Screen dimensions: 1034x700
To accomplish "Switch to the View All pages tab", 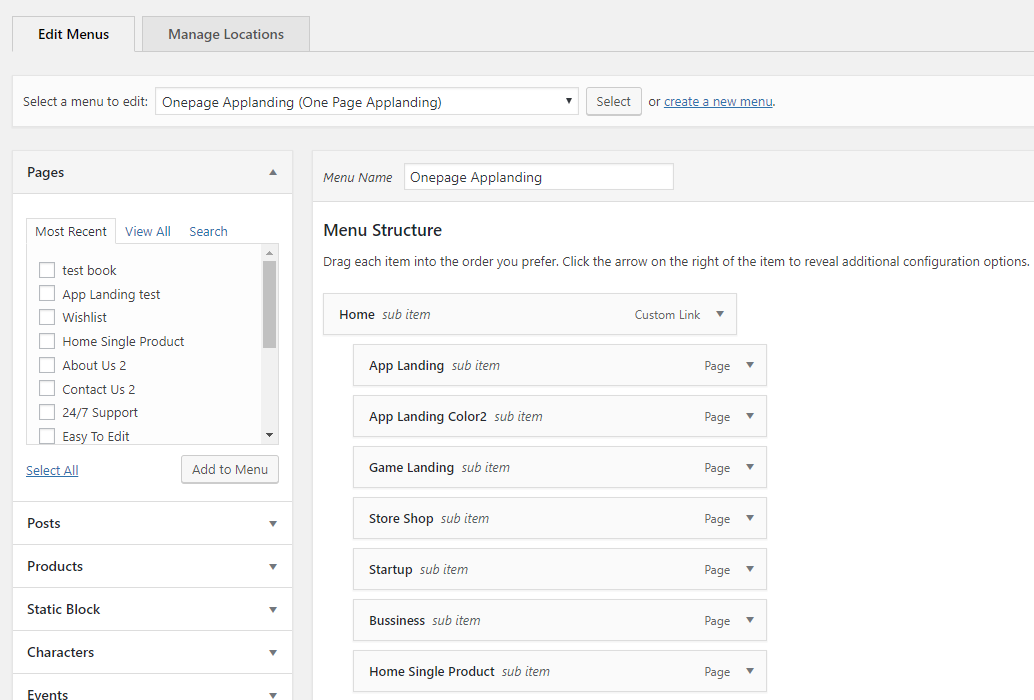I will (x=148, y=231).
